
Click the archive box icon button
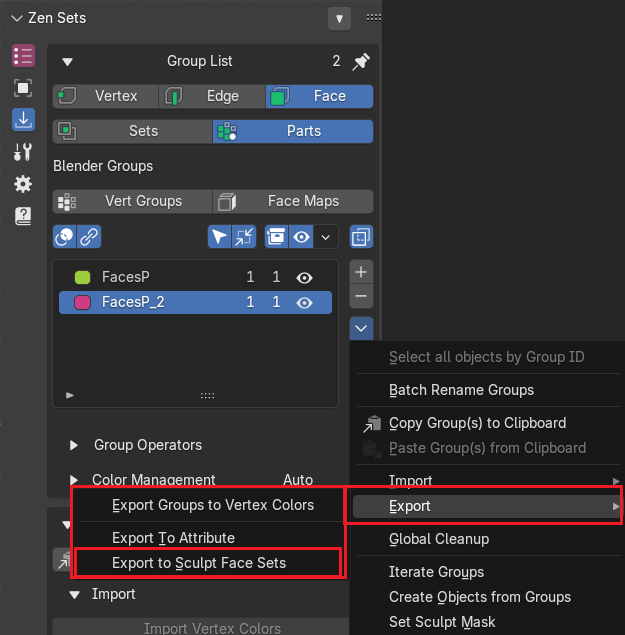point(276,237)
